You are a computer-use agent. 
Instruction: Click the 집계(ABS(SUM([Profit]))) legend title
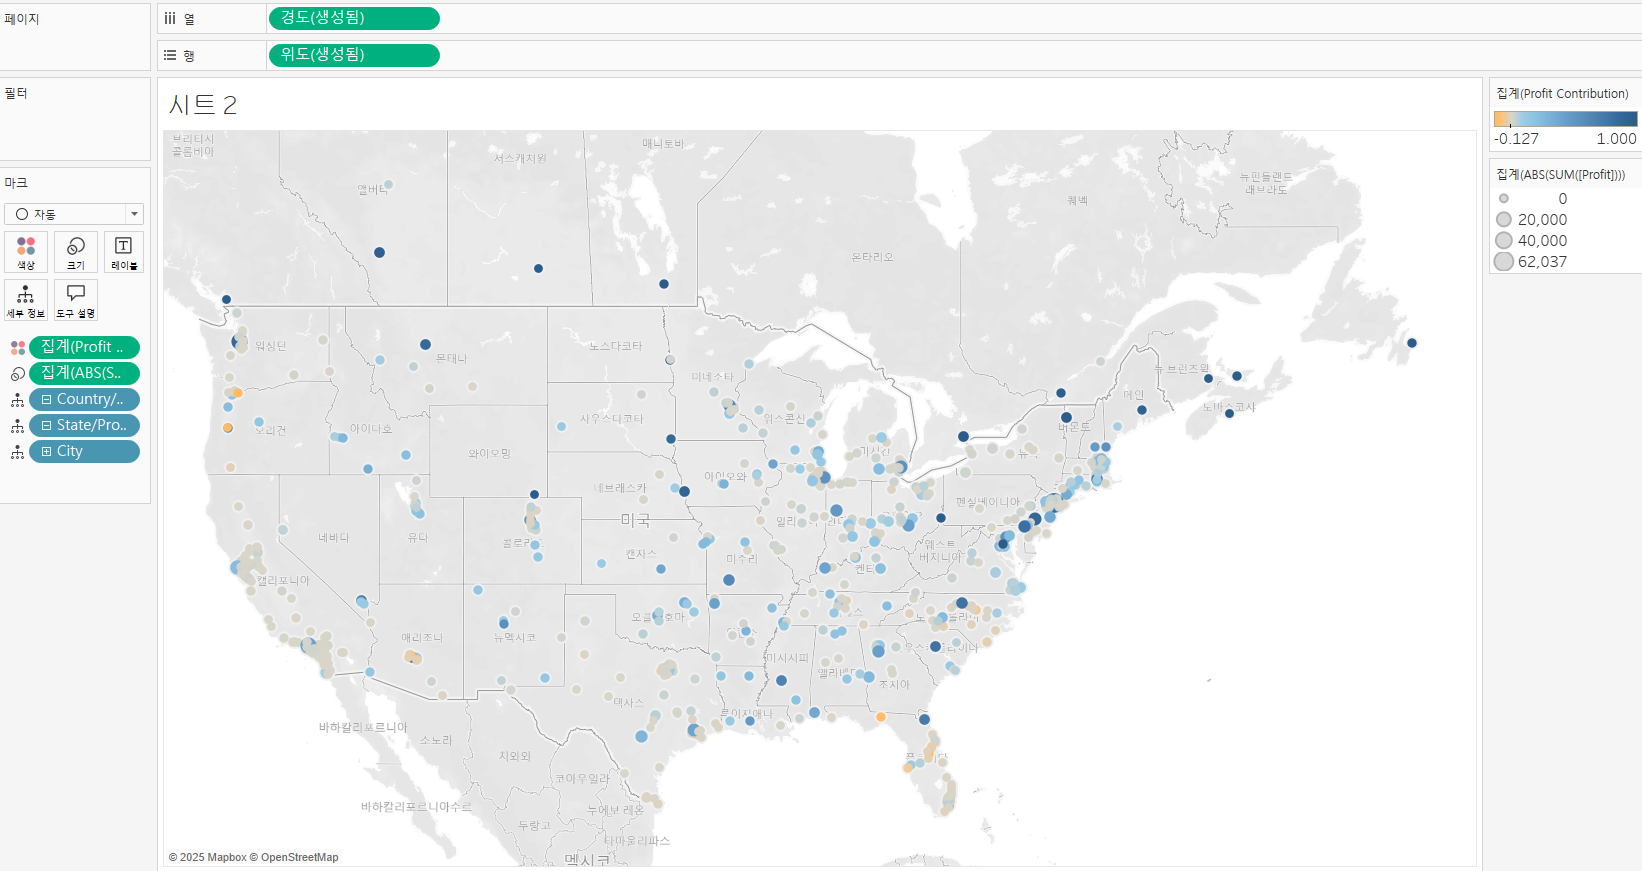click(x=1561, y=174)
